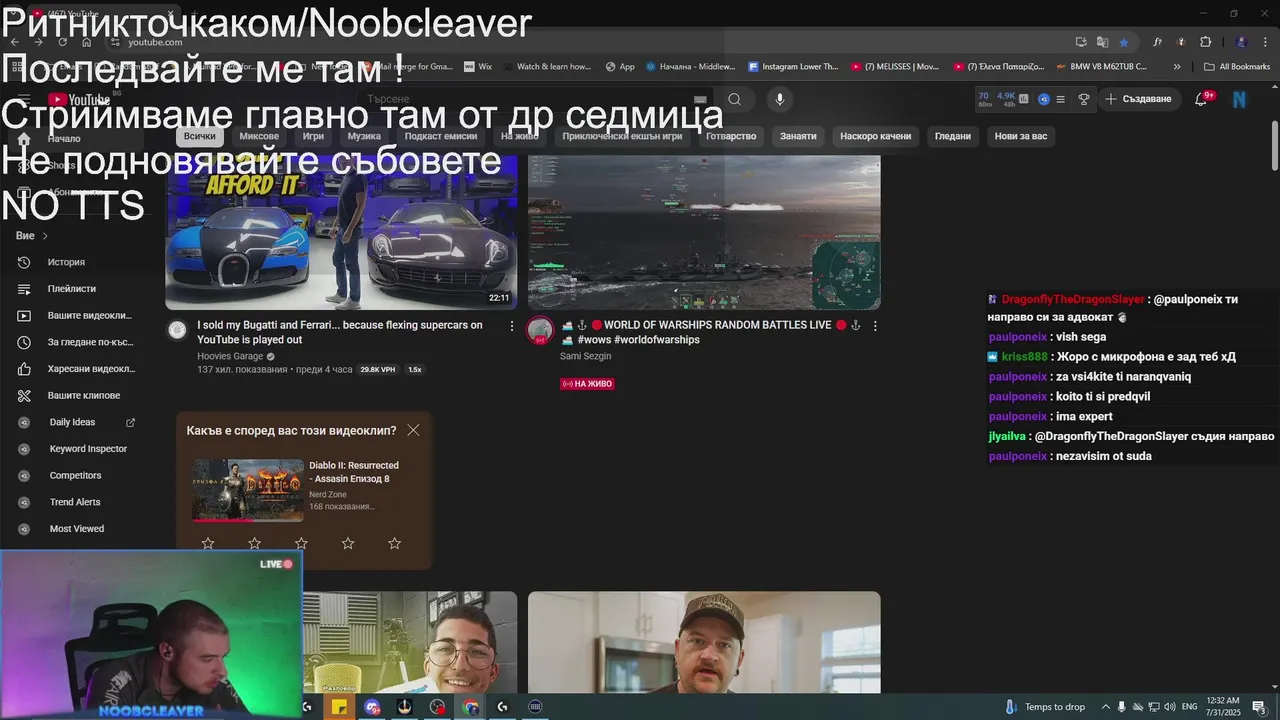This screenshot has width=1280, height=720.
Task: Close the video rating survey card
Action: tap(413, 430)
